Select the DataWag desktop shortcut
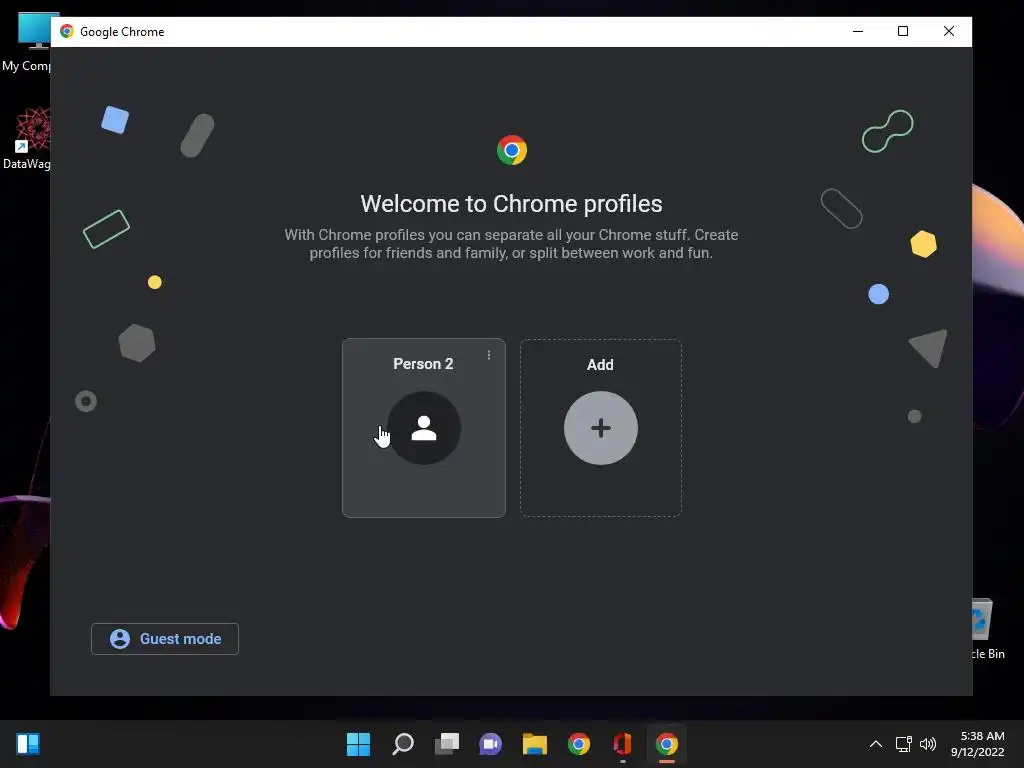The height and width of the screenshot is (768, 1024). coord(26,138)
